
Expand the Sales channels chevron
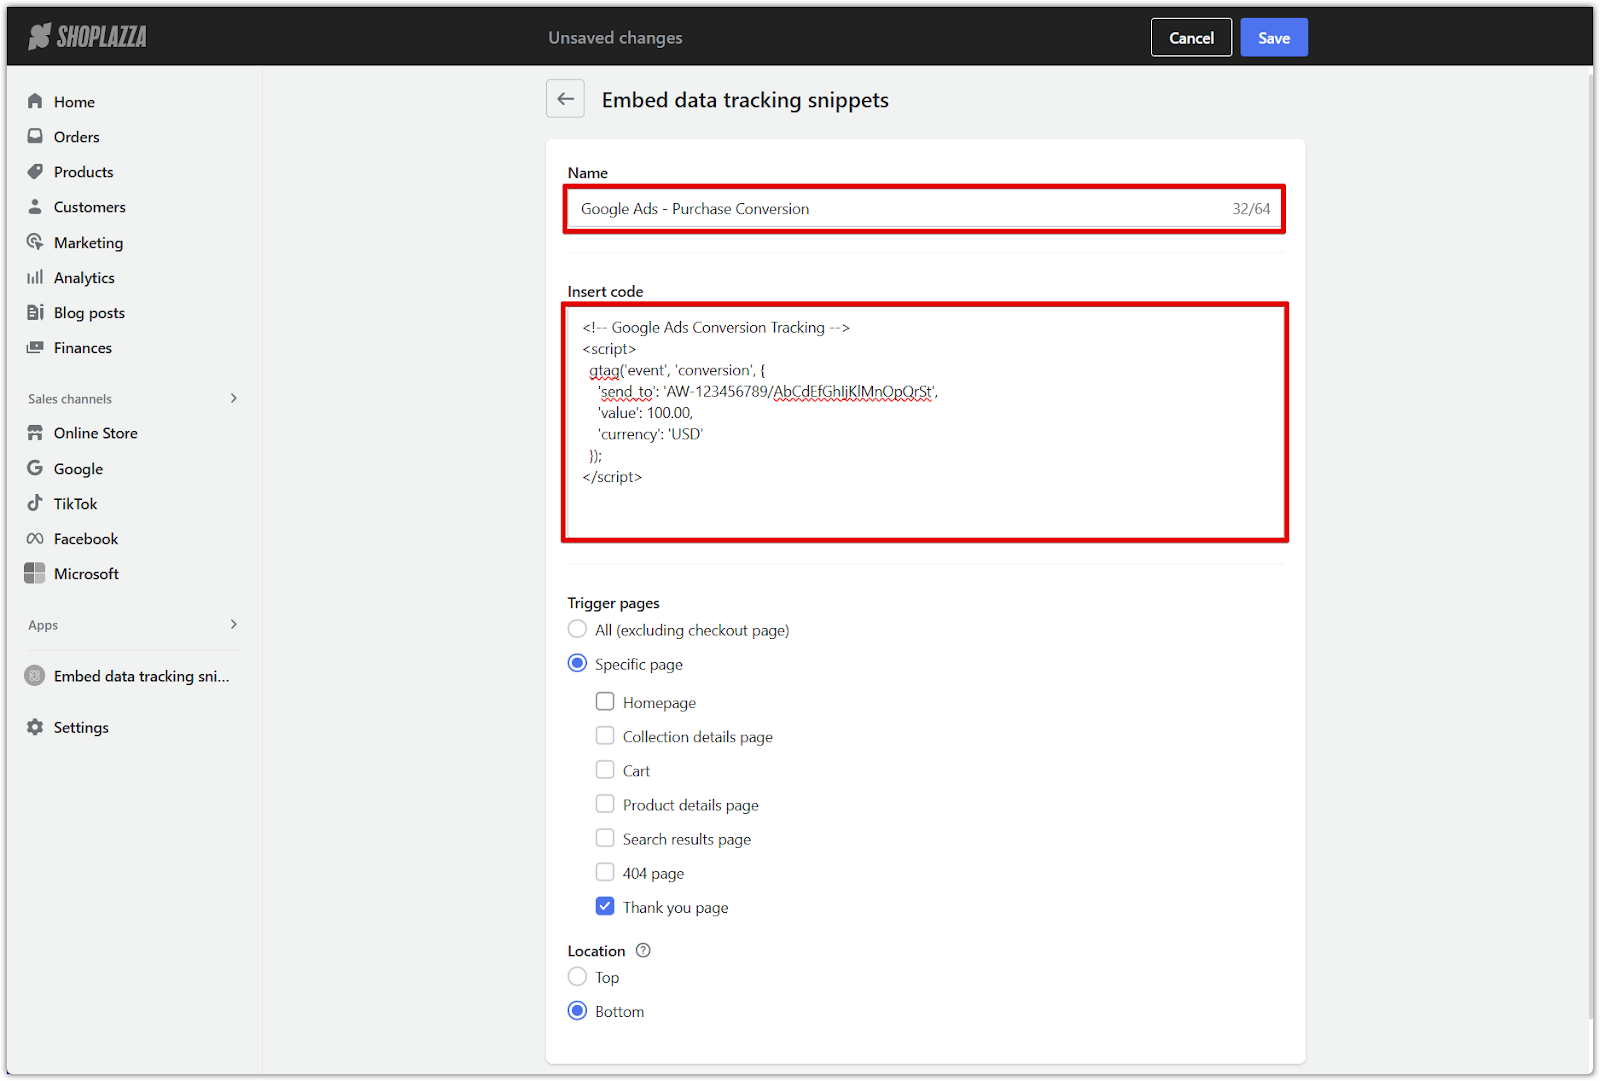[234, 398]
